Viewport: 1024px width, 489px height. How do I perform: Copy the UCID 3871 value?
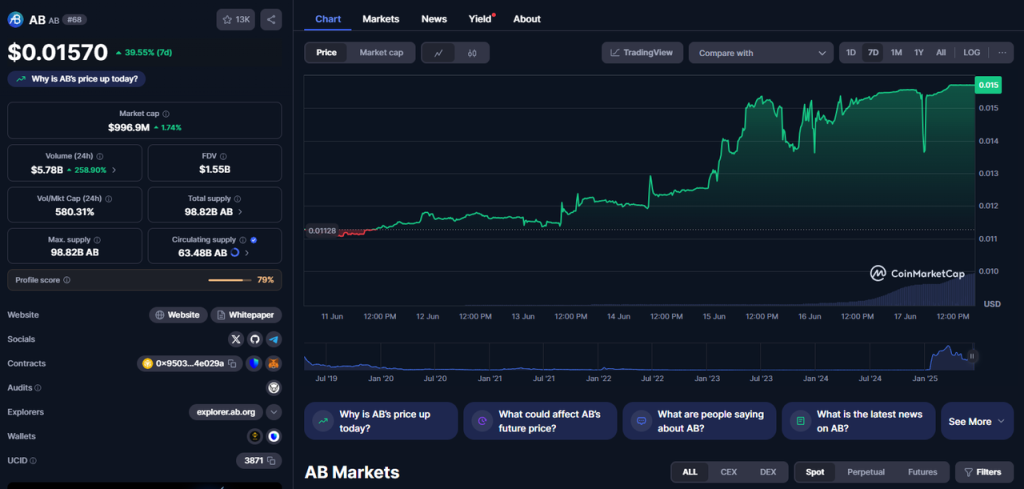click(x=273, y=460)
